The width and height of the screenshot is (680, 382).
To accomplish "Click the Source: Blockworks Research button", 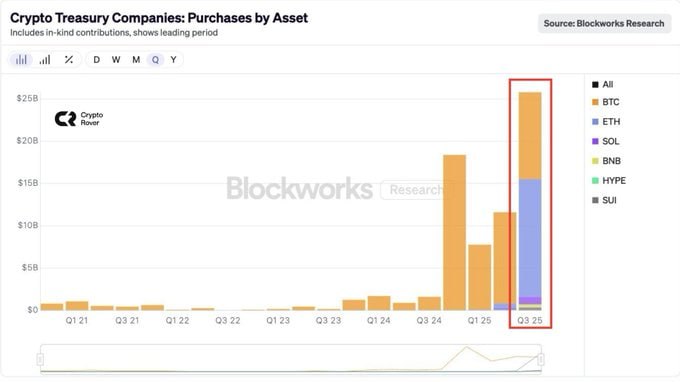I will pyautogui.click(x=604, y=23).
